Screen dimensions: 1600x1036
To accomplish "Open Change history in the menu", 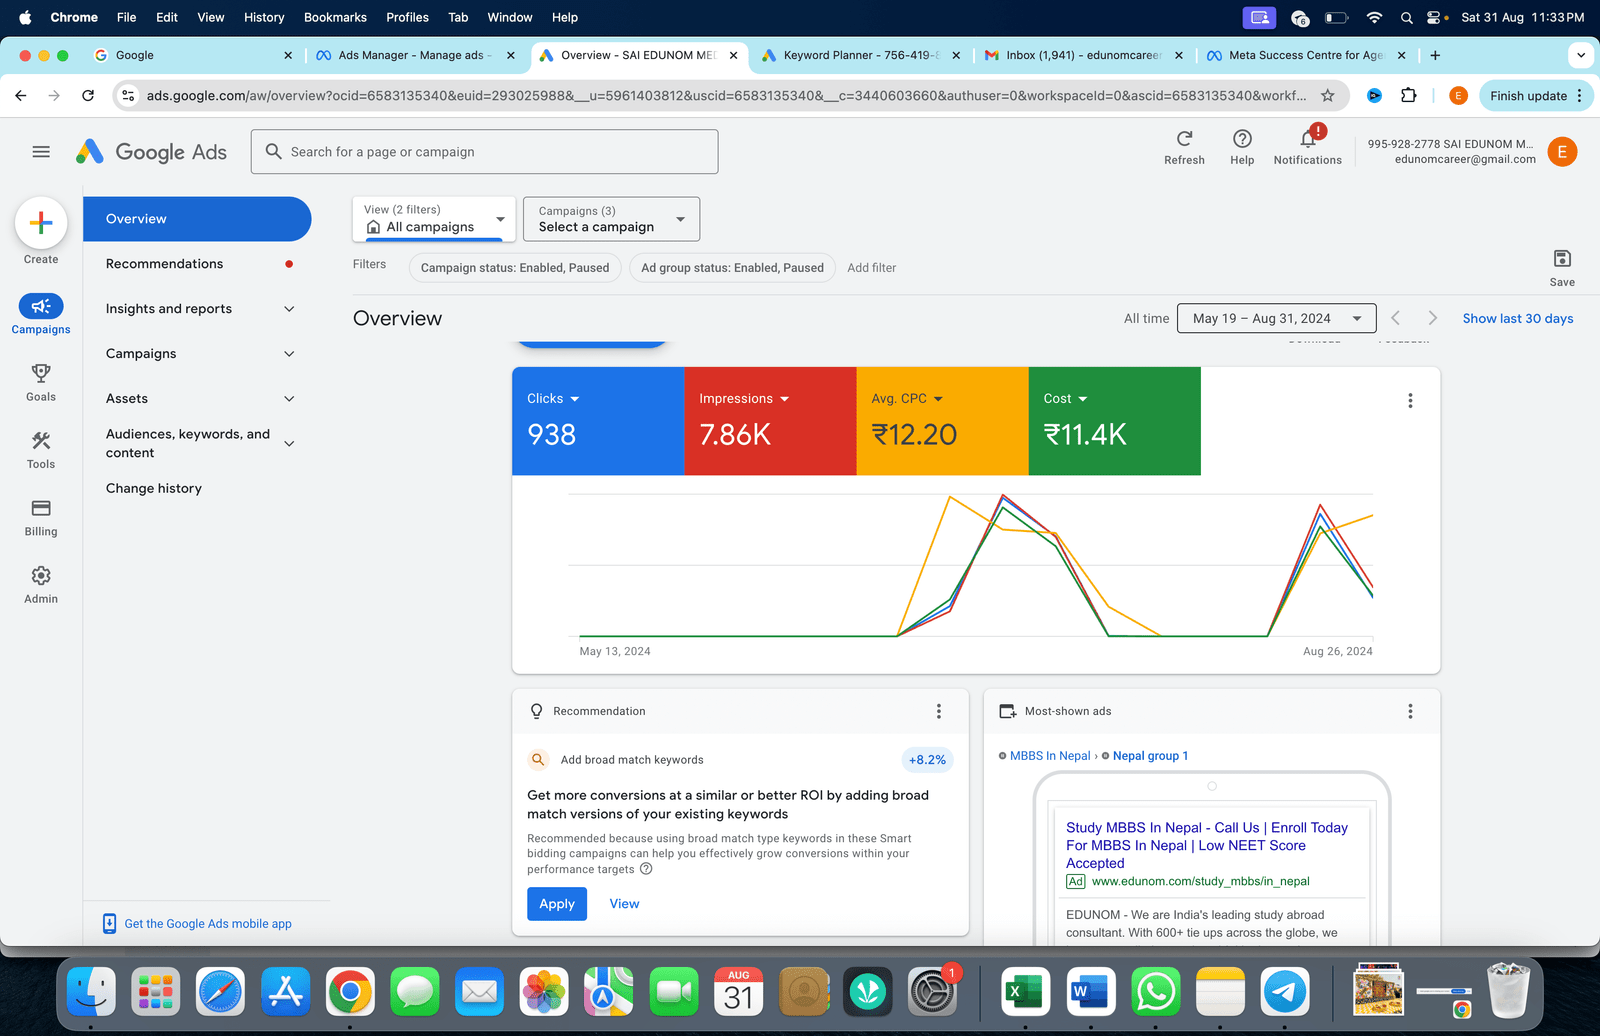I will coord(154,489).
